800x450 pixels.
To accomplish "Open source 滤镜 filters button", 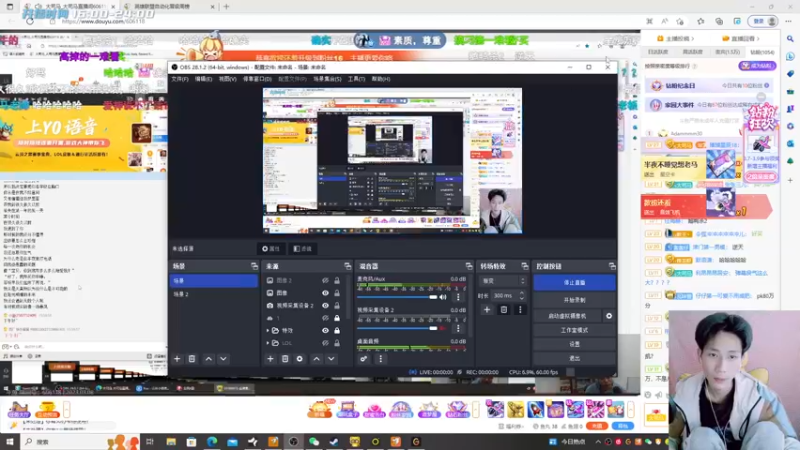I will 303,248.
